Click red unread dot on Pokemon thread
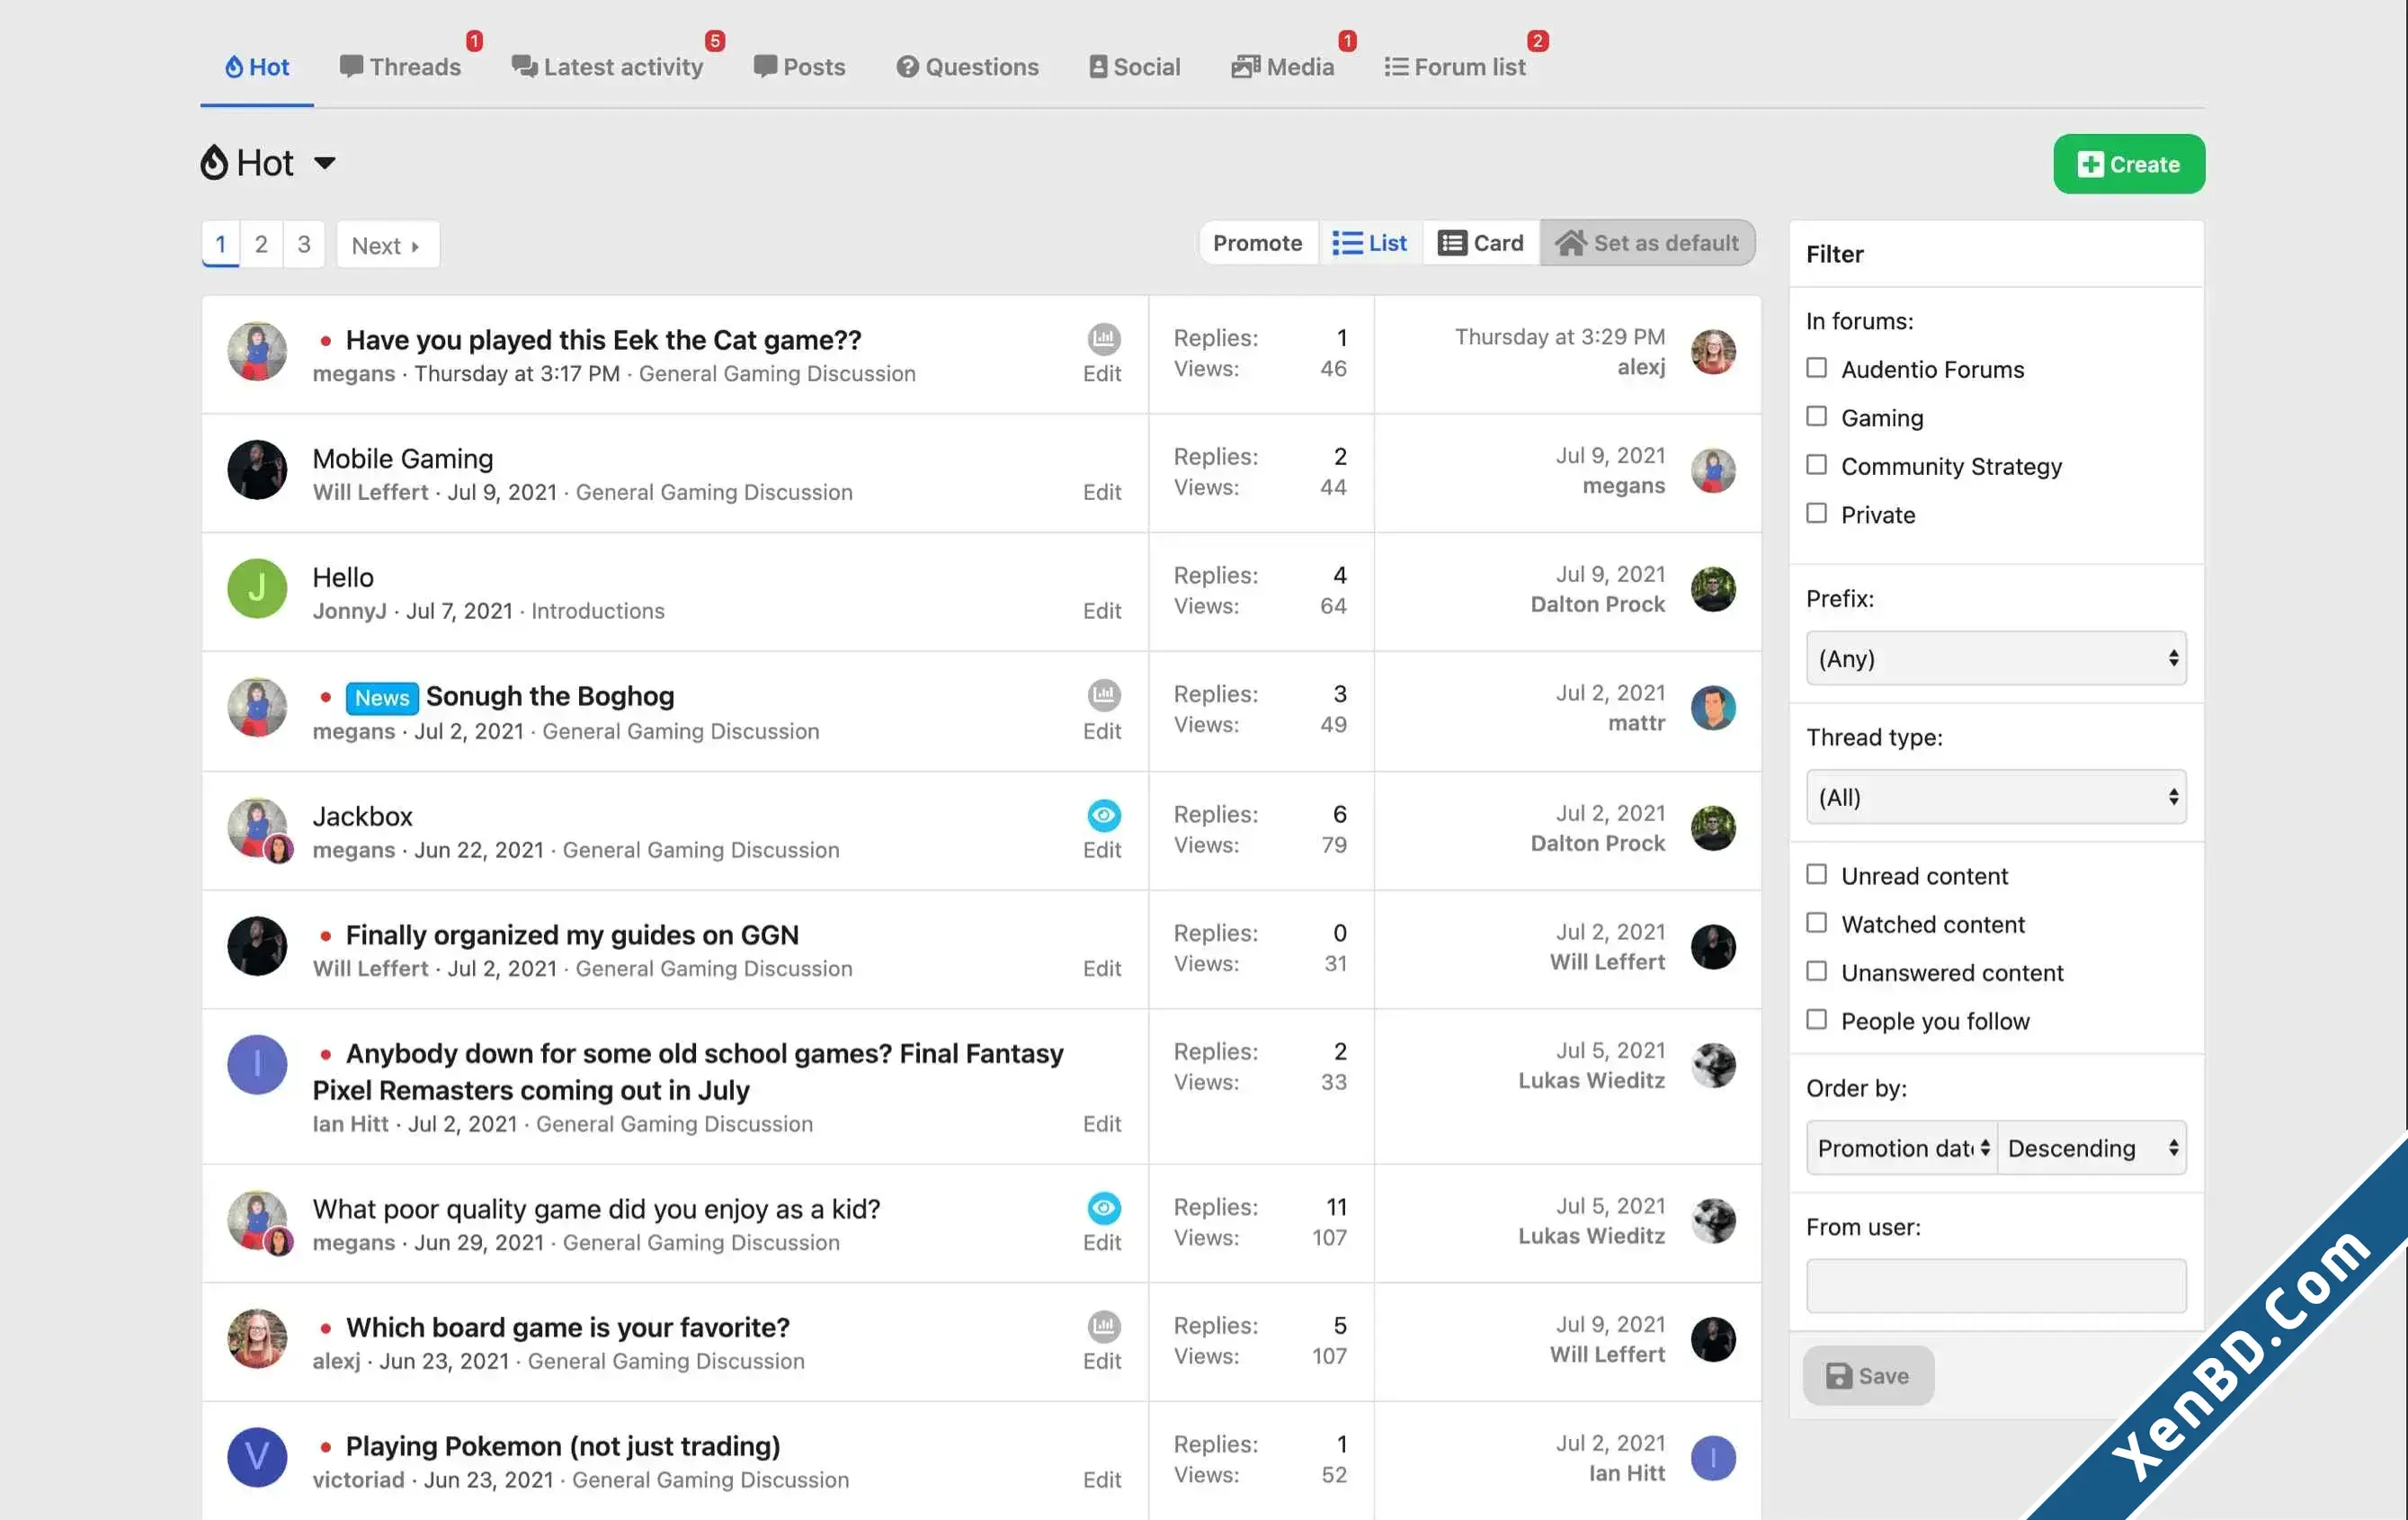 point(325,1447)
